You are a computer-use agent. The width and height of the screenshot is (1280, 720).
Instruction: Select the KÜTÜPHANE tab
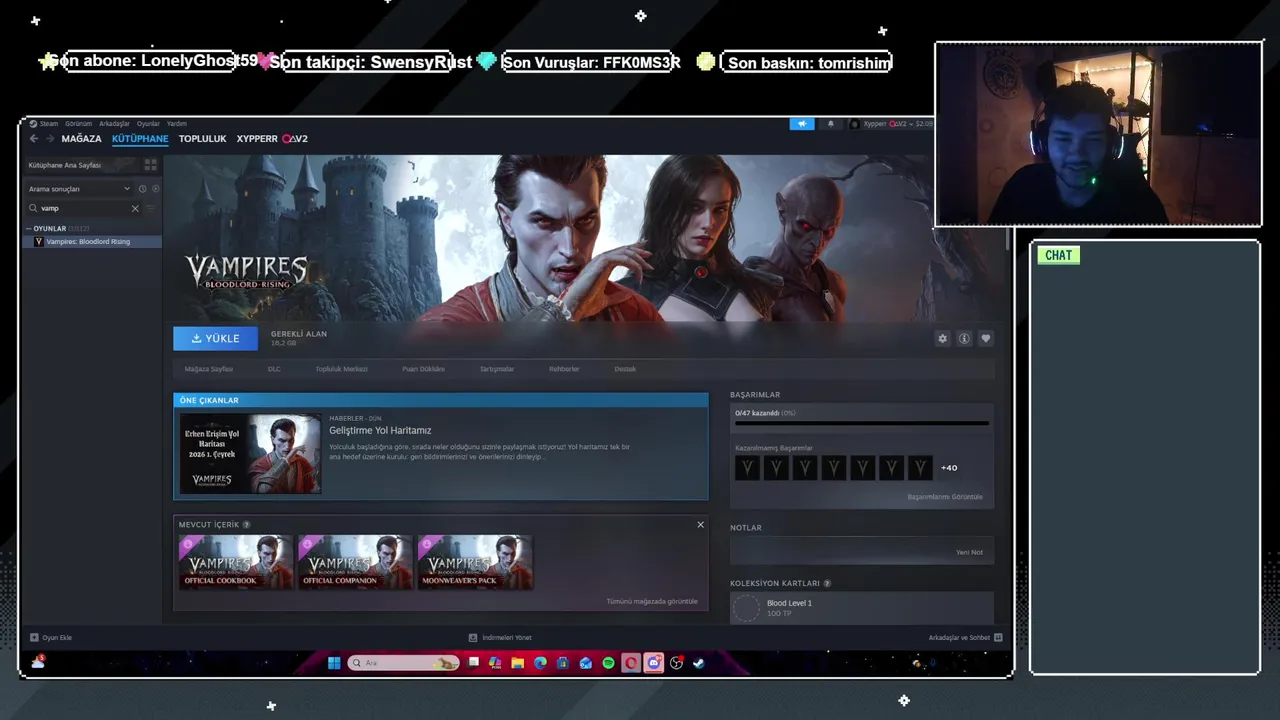click(140, 139)
